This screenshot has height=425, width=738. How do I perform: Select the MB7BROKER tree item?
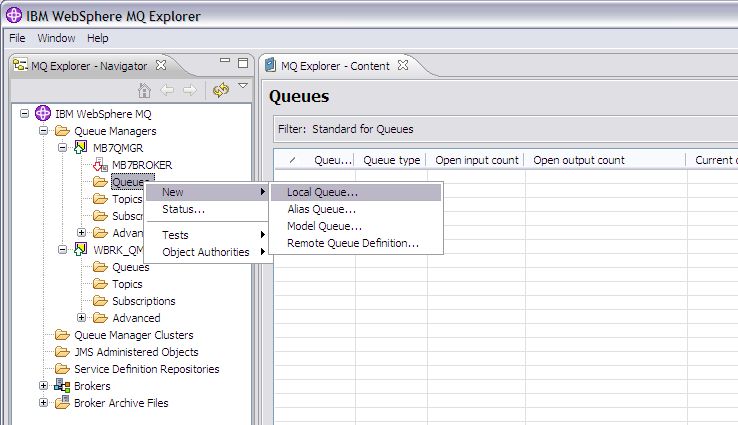[142, 165]
